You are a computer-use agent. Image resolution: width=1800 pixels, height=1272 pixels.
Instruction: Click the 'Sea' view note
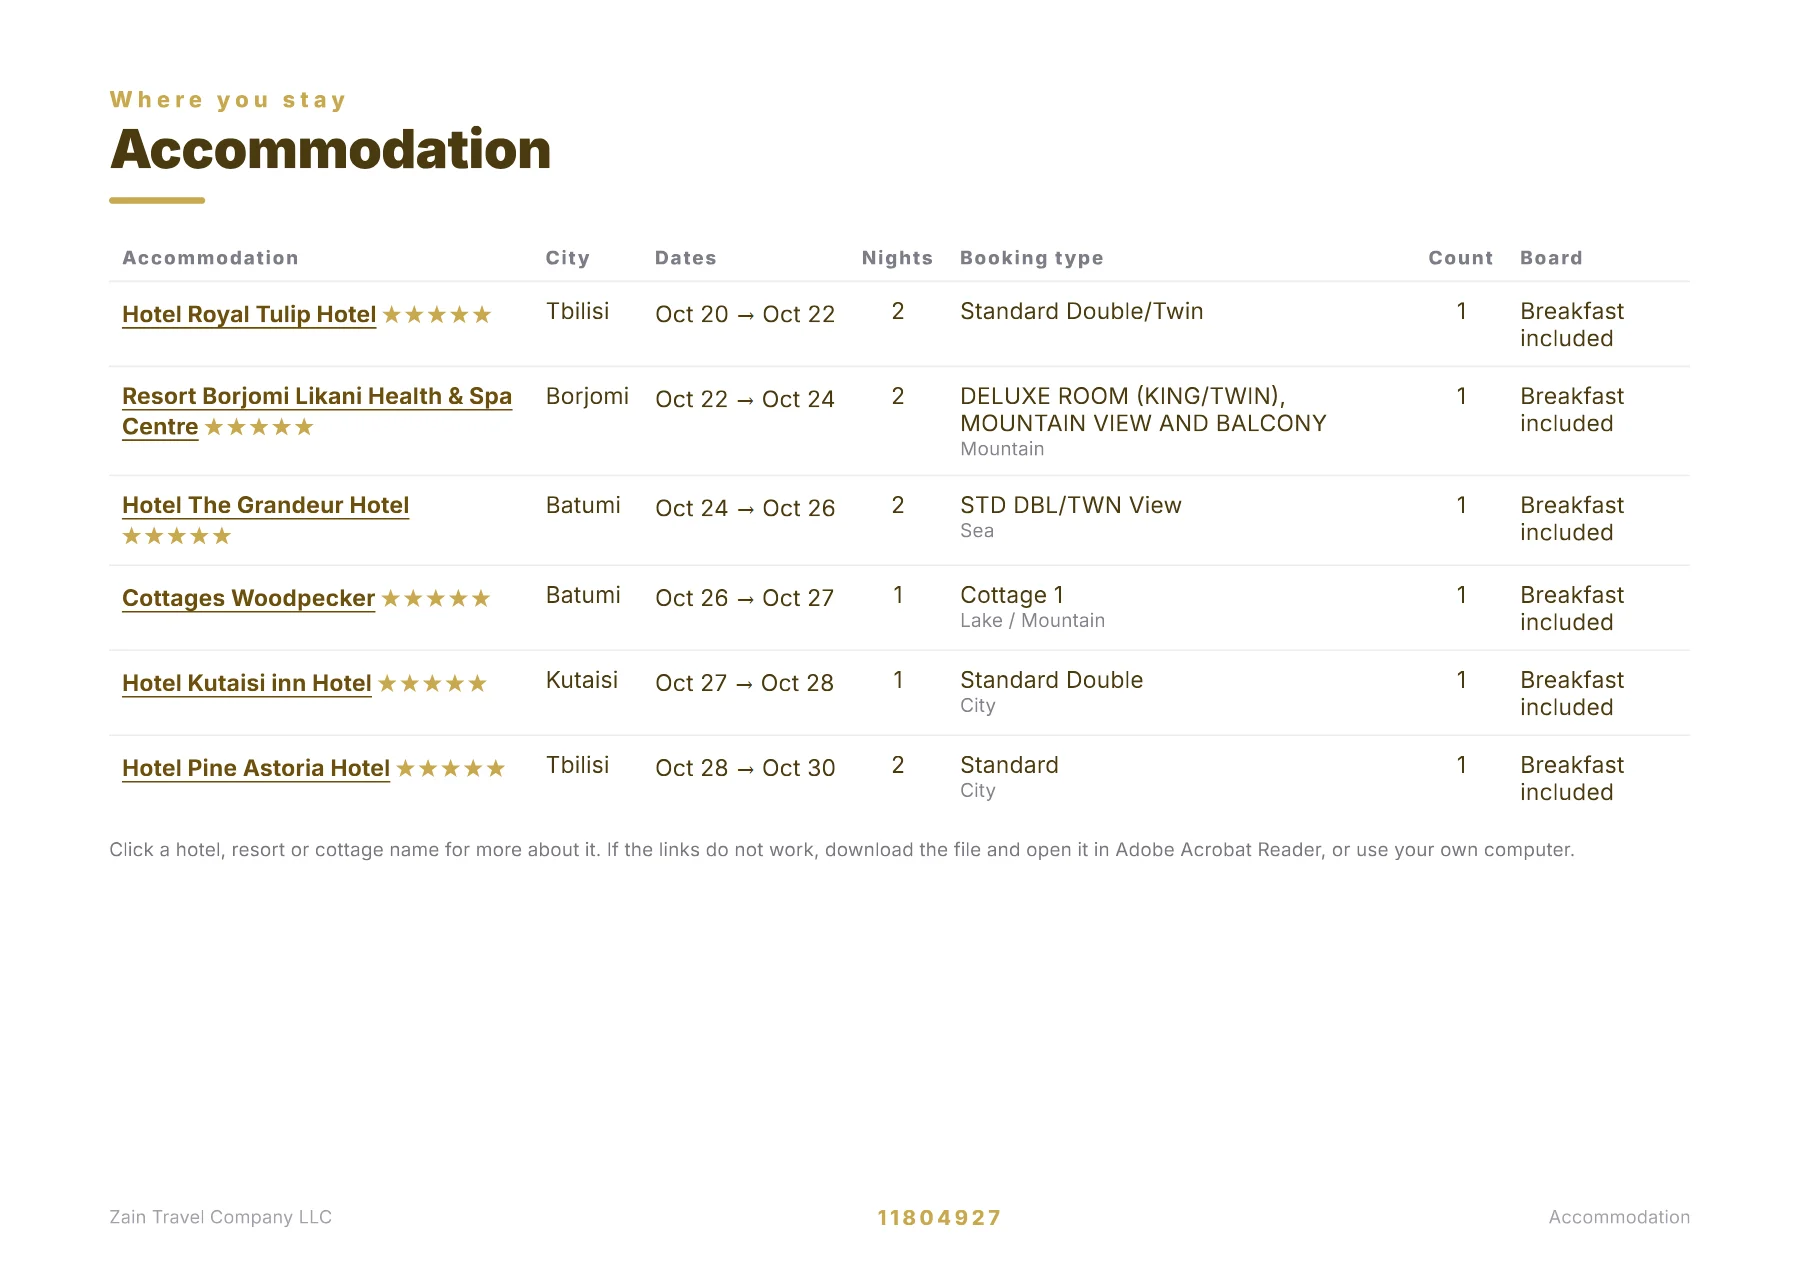pos(977,531)
